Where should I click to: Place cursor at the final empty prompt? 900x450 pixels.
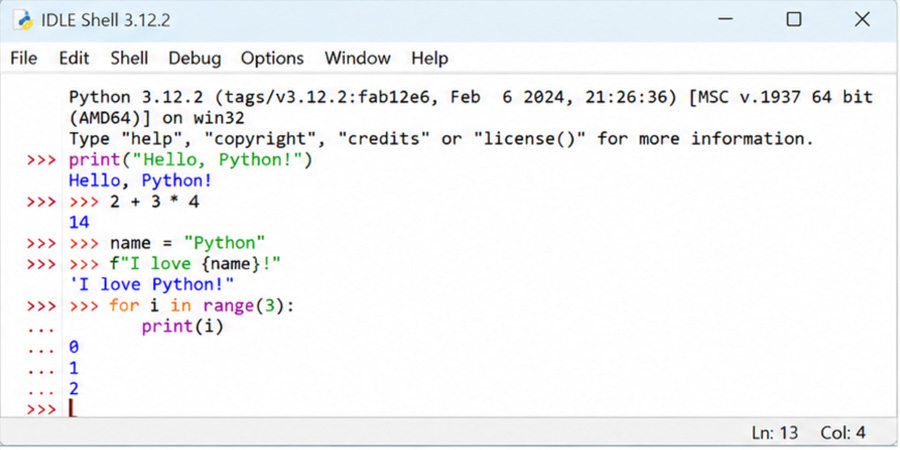coord(72,409)
